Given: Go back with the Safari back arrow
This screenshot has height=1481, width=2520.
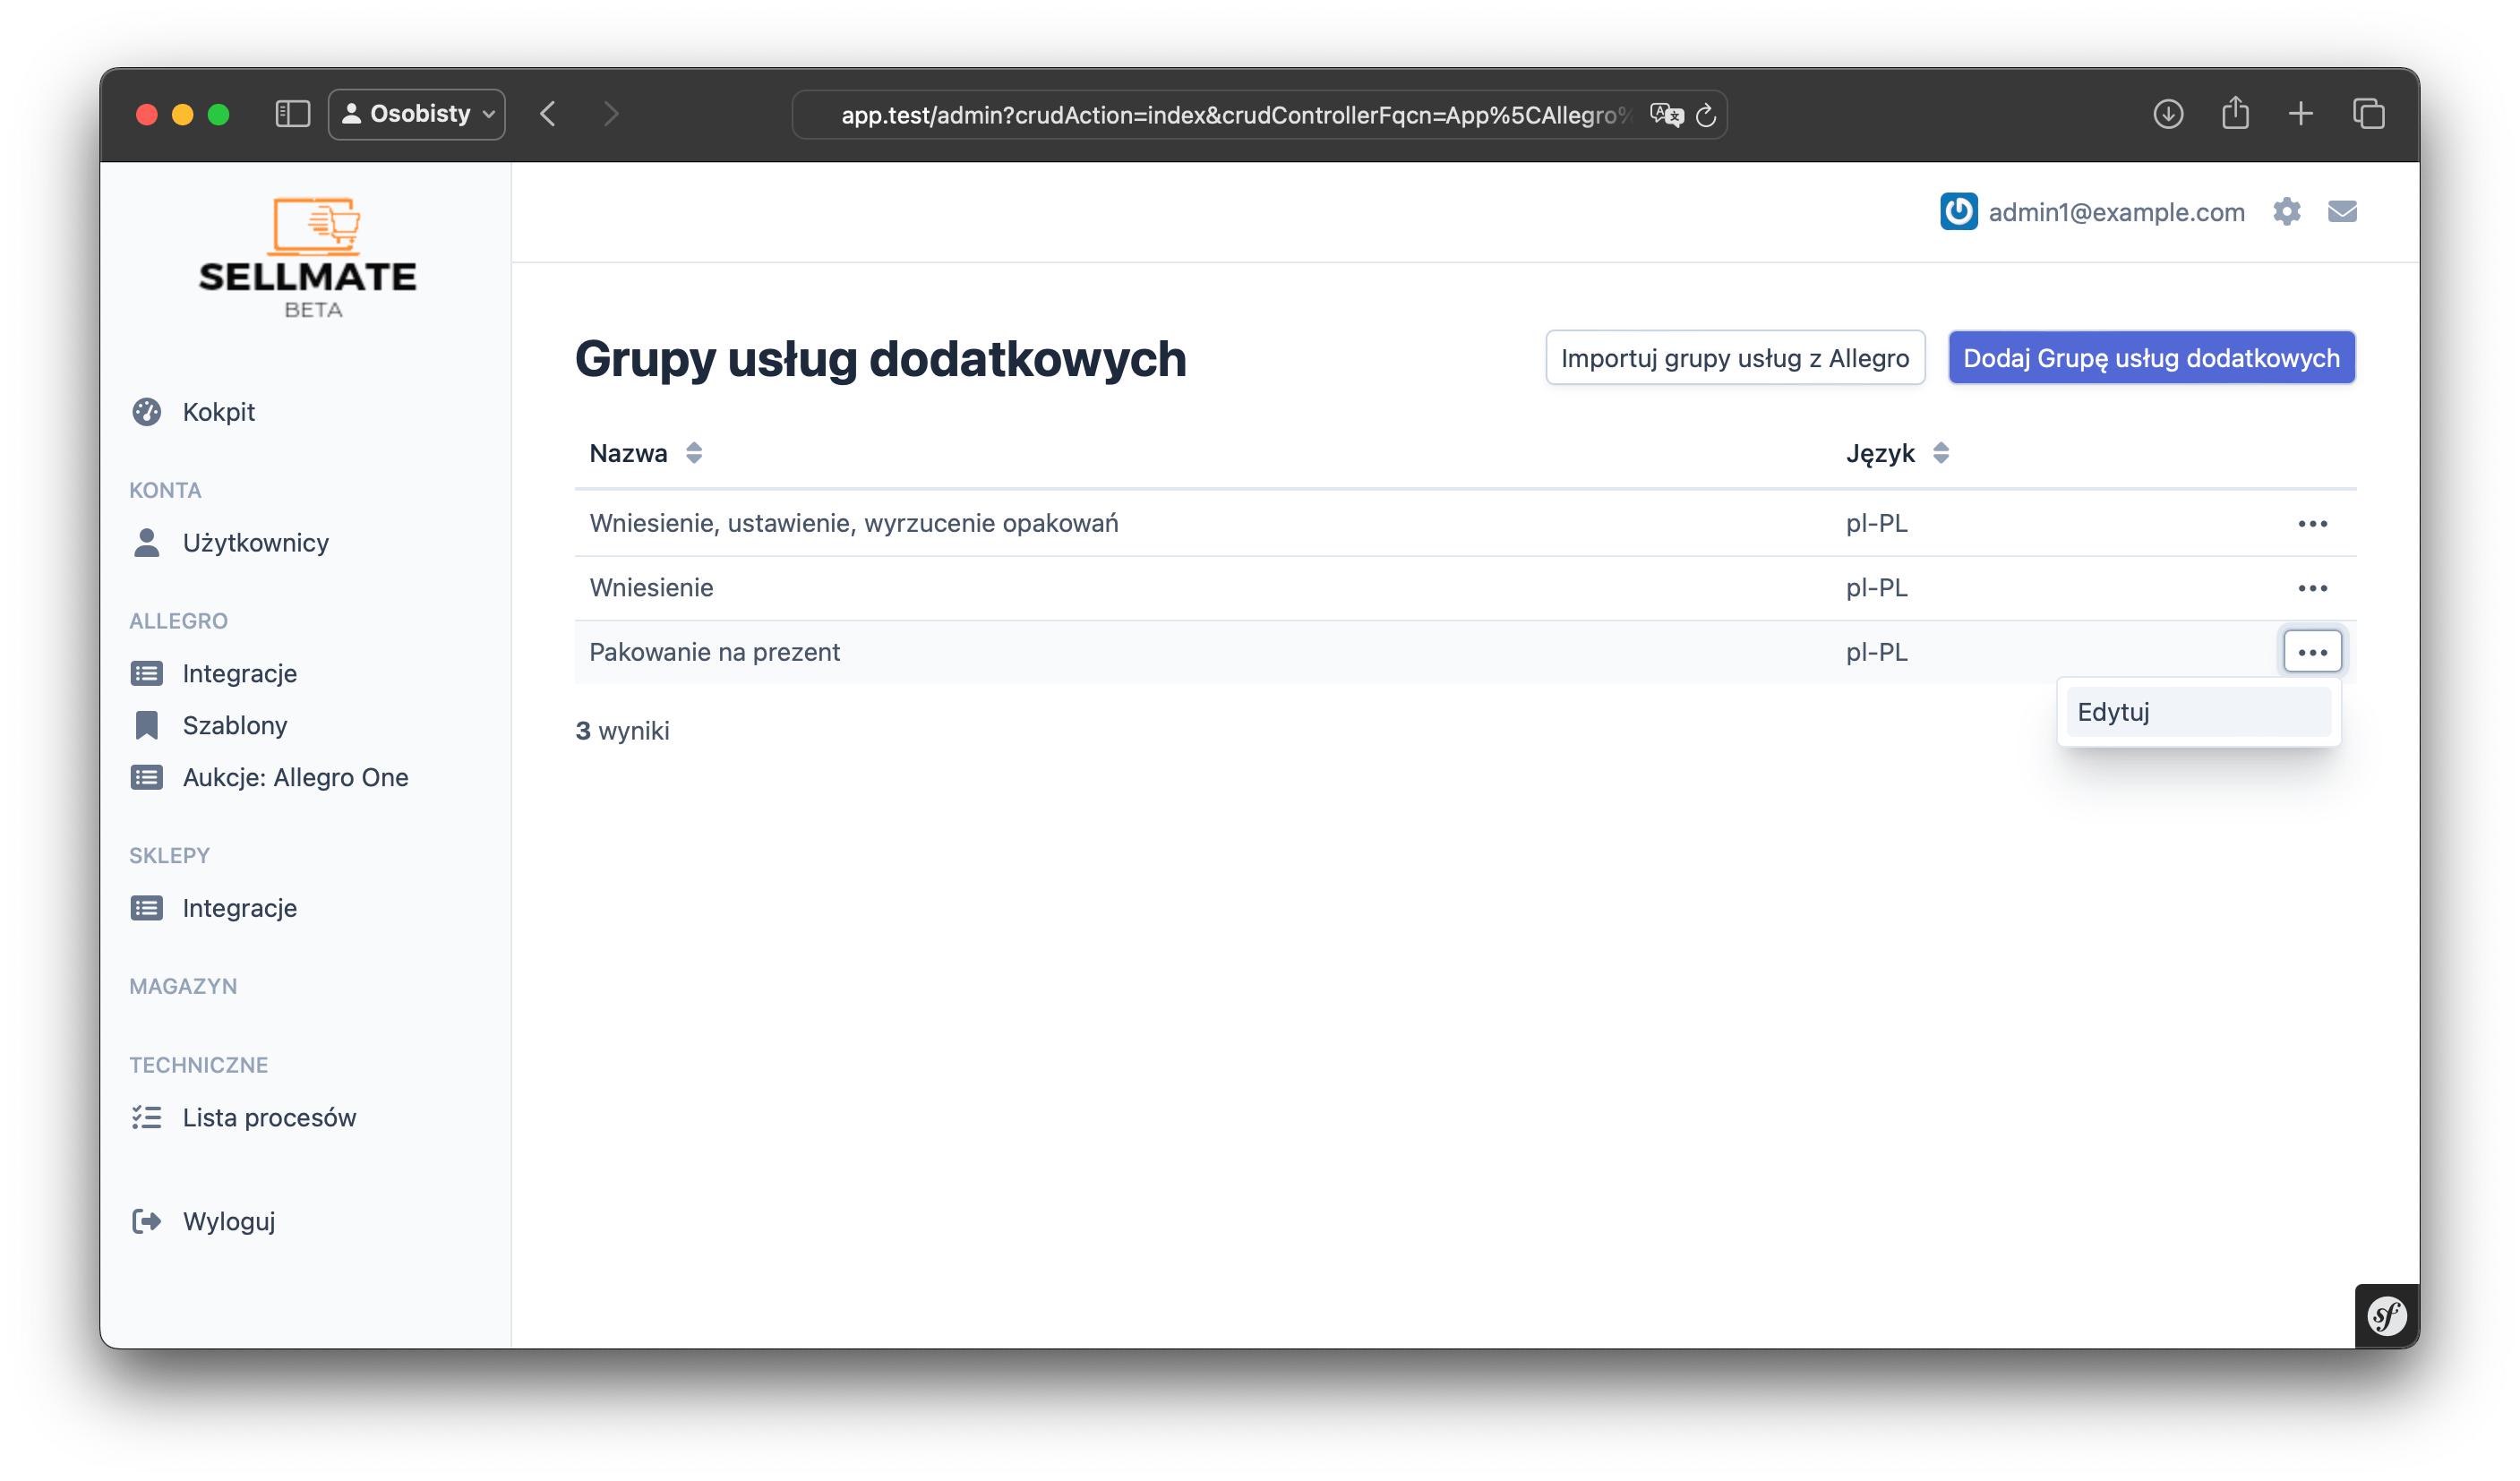Looking at the screenshot, I should [548, 114].
